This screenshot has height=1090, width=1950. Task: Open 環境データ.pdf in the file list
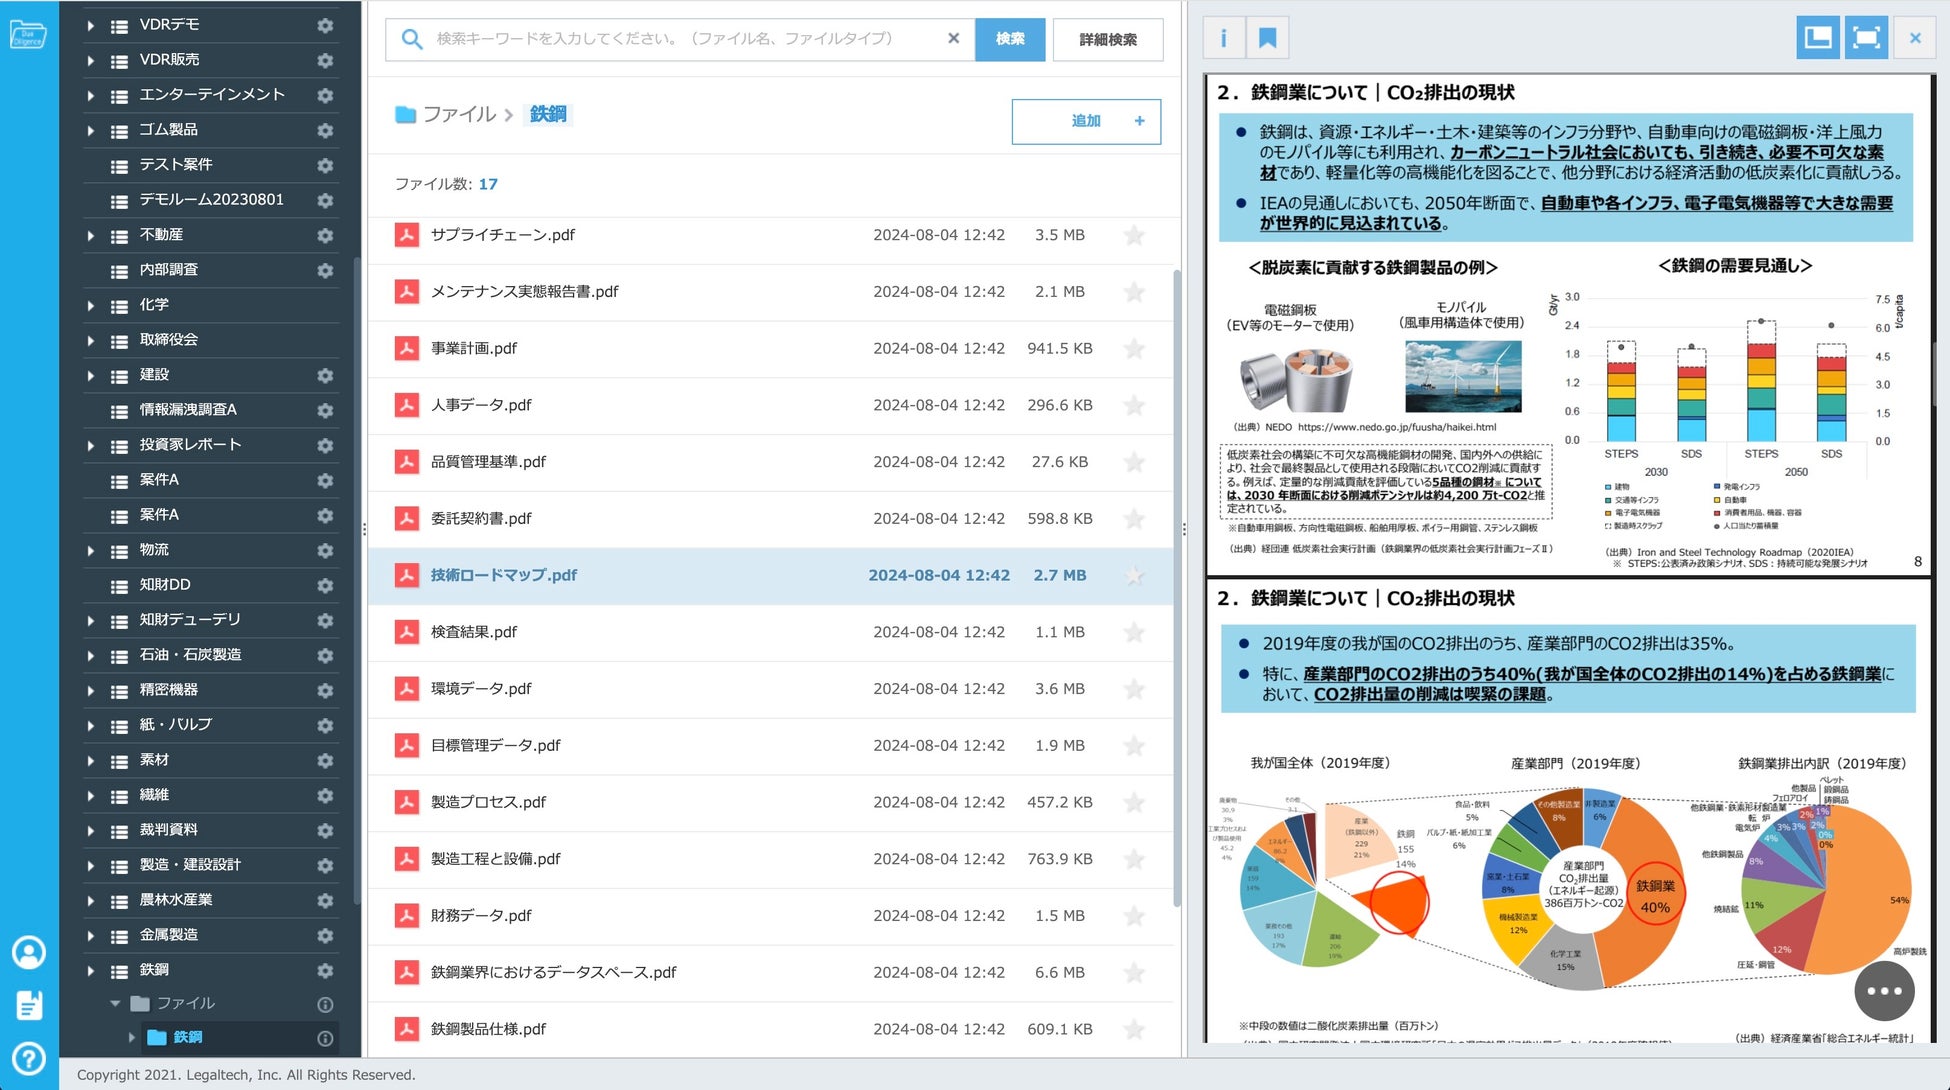tap(481, 689)
